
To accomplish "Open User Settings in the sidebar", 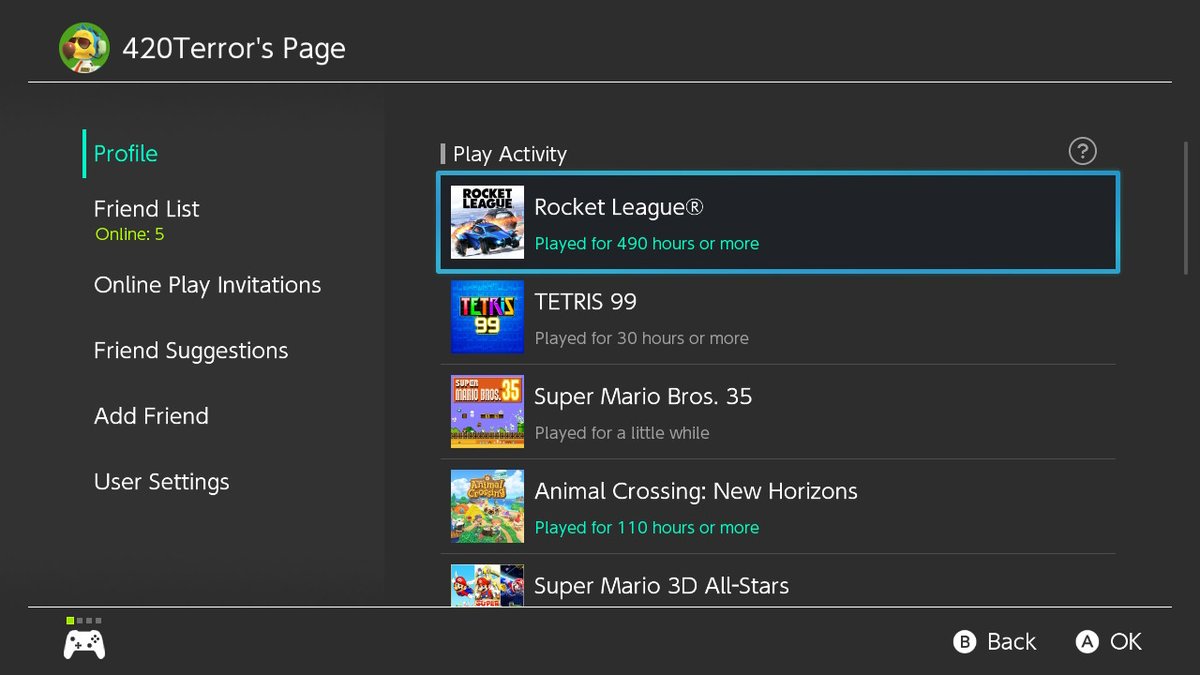I will tap(162, 482).
